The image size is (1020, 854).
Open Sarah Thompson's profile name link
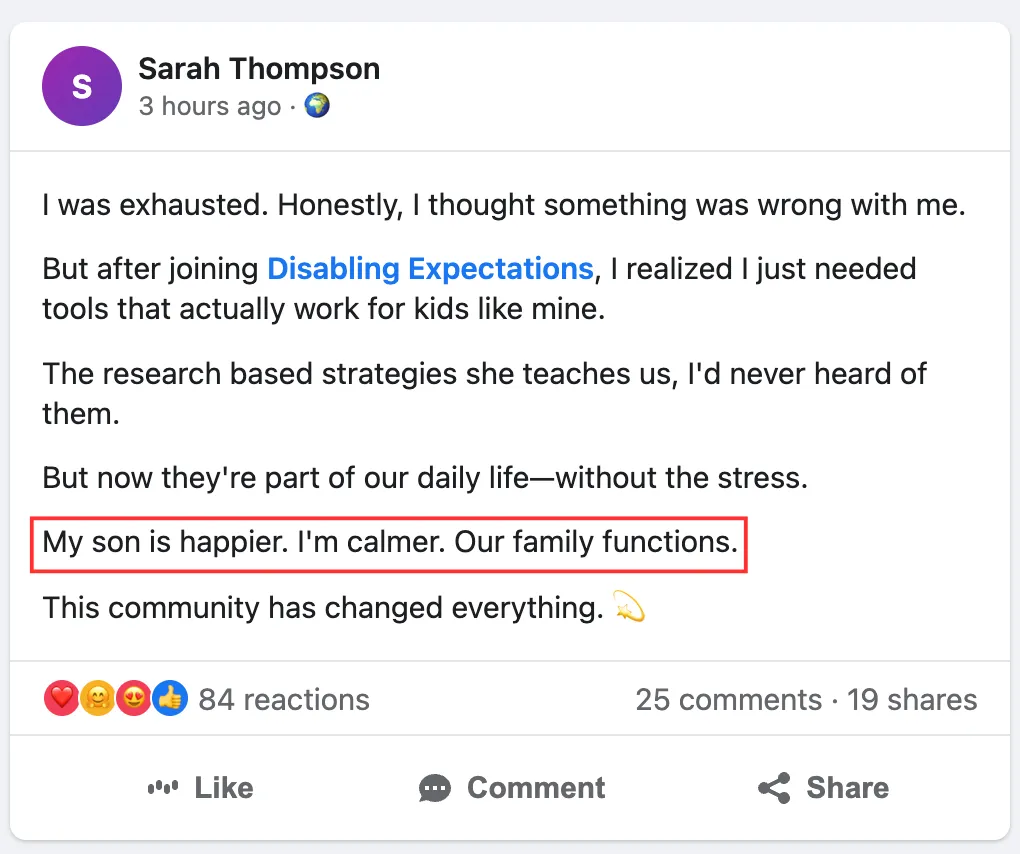[259, 69]
